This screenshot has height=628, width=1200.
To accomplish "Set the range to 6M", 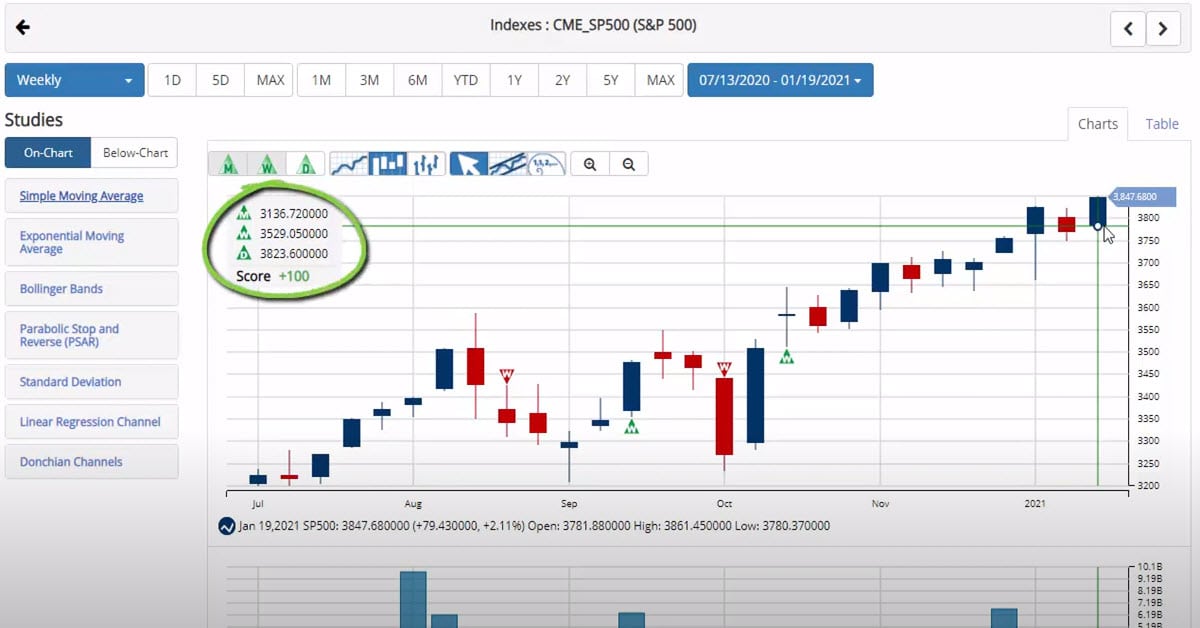I will [x=417, y=80].
